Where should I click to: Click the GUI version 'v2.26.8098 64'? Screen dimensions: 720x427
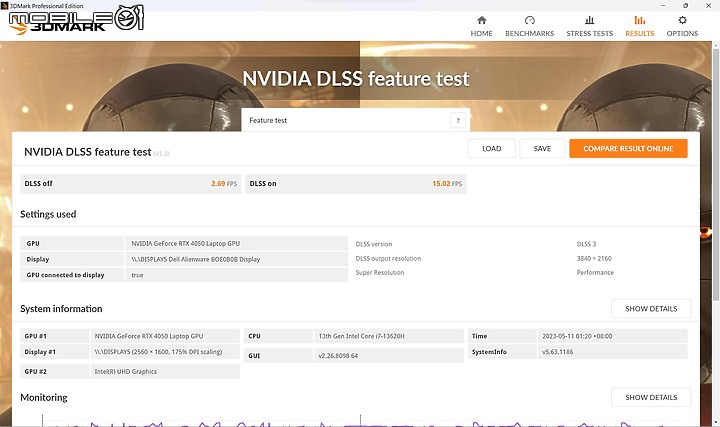(x=338, y=356)
